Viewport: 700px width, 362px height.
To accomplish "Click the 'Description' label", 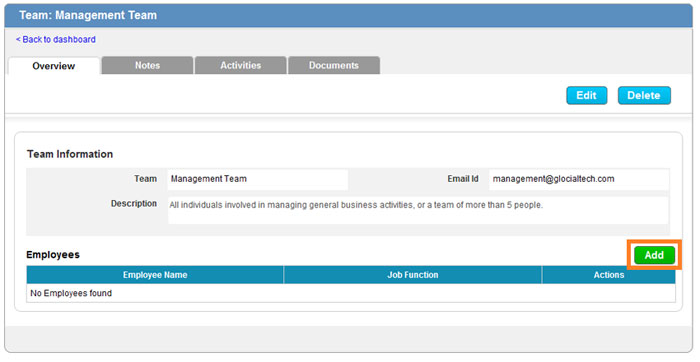I will pyautogui.click(x=134, y=204).
